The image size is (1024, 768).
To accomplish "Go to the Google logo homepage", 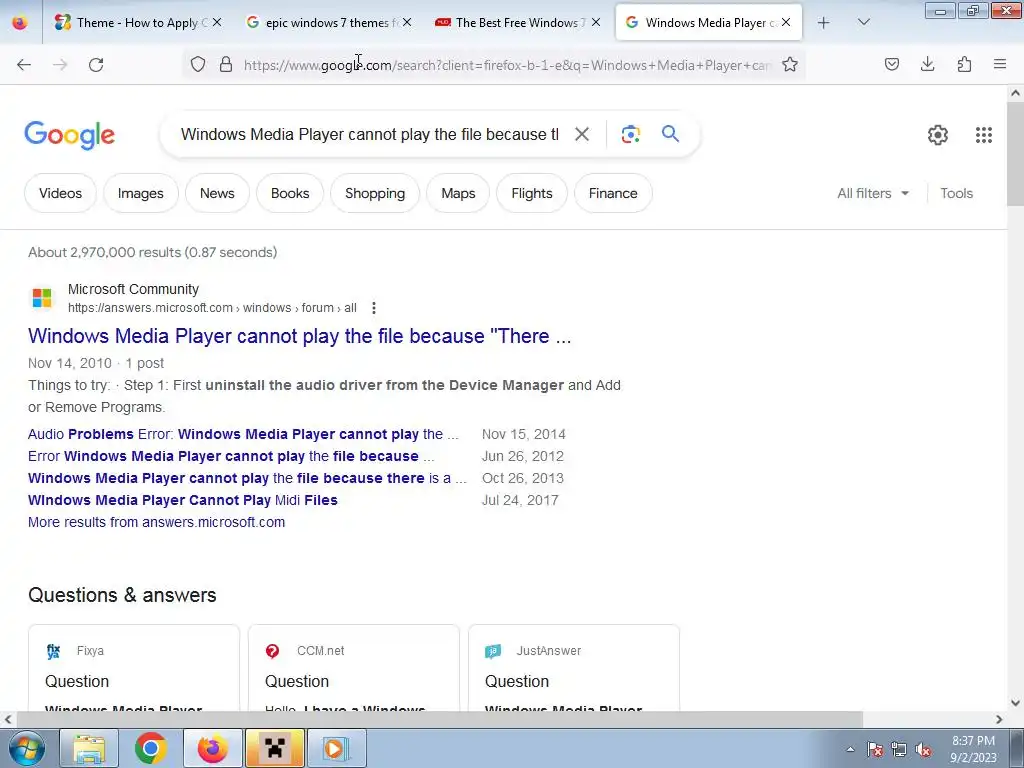I will pyautogui.click(x=69, y=135).
